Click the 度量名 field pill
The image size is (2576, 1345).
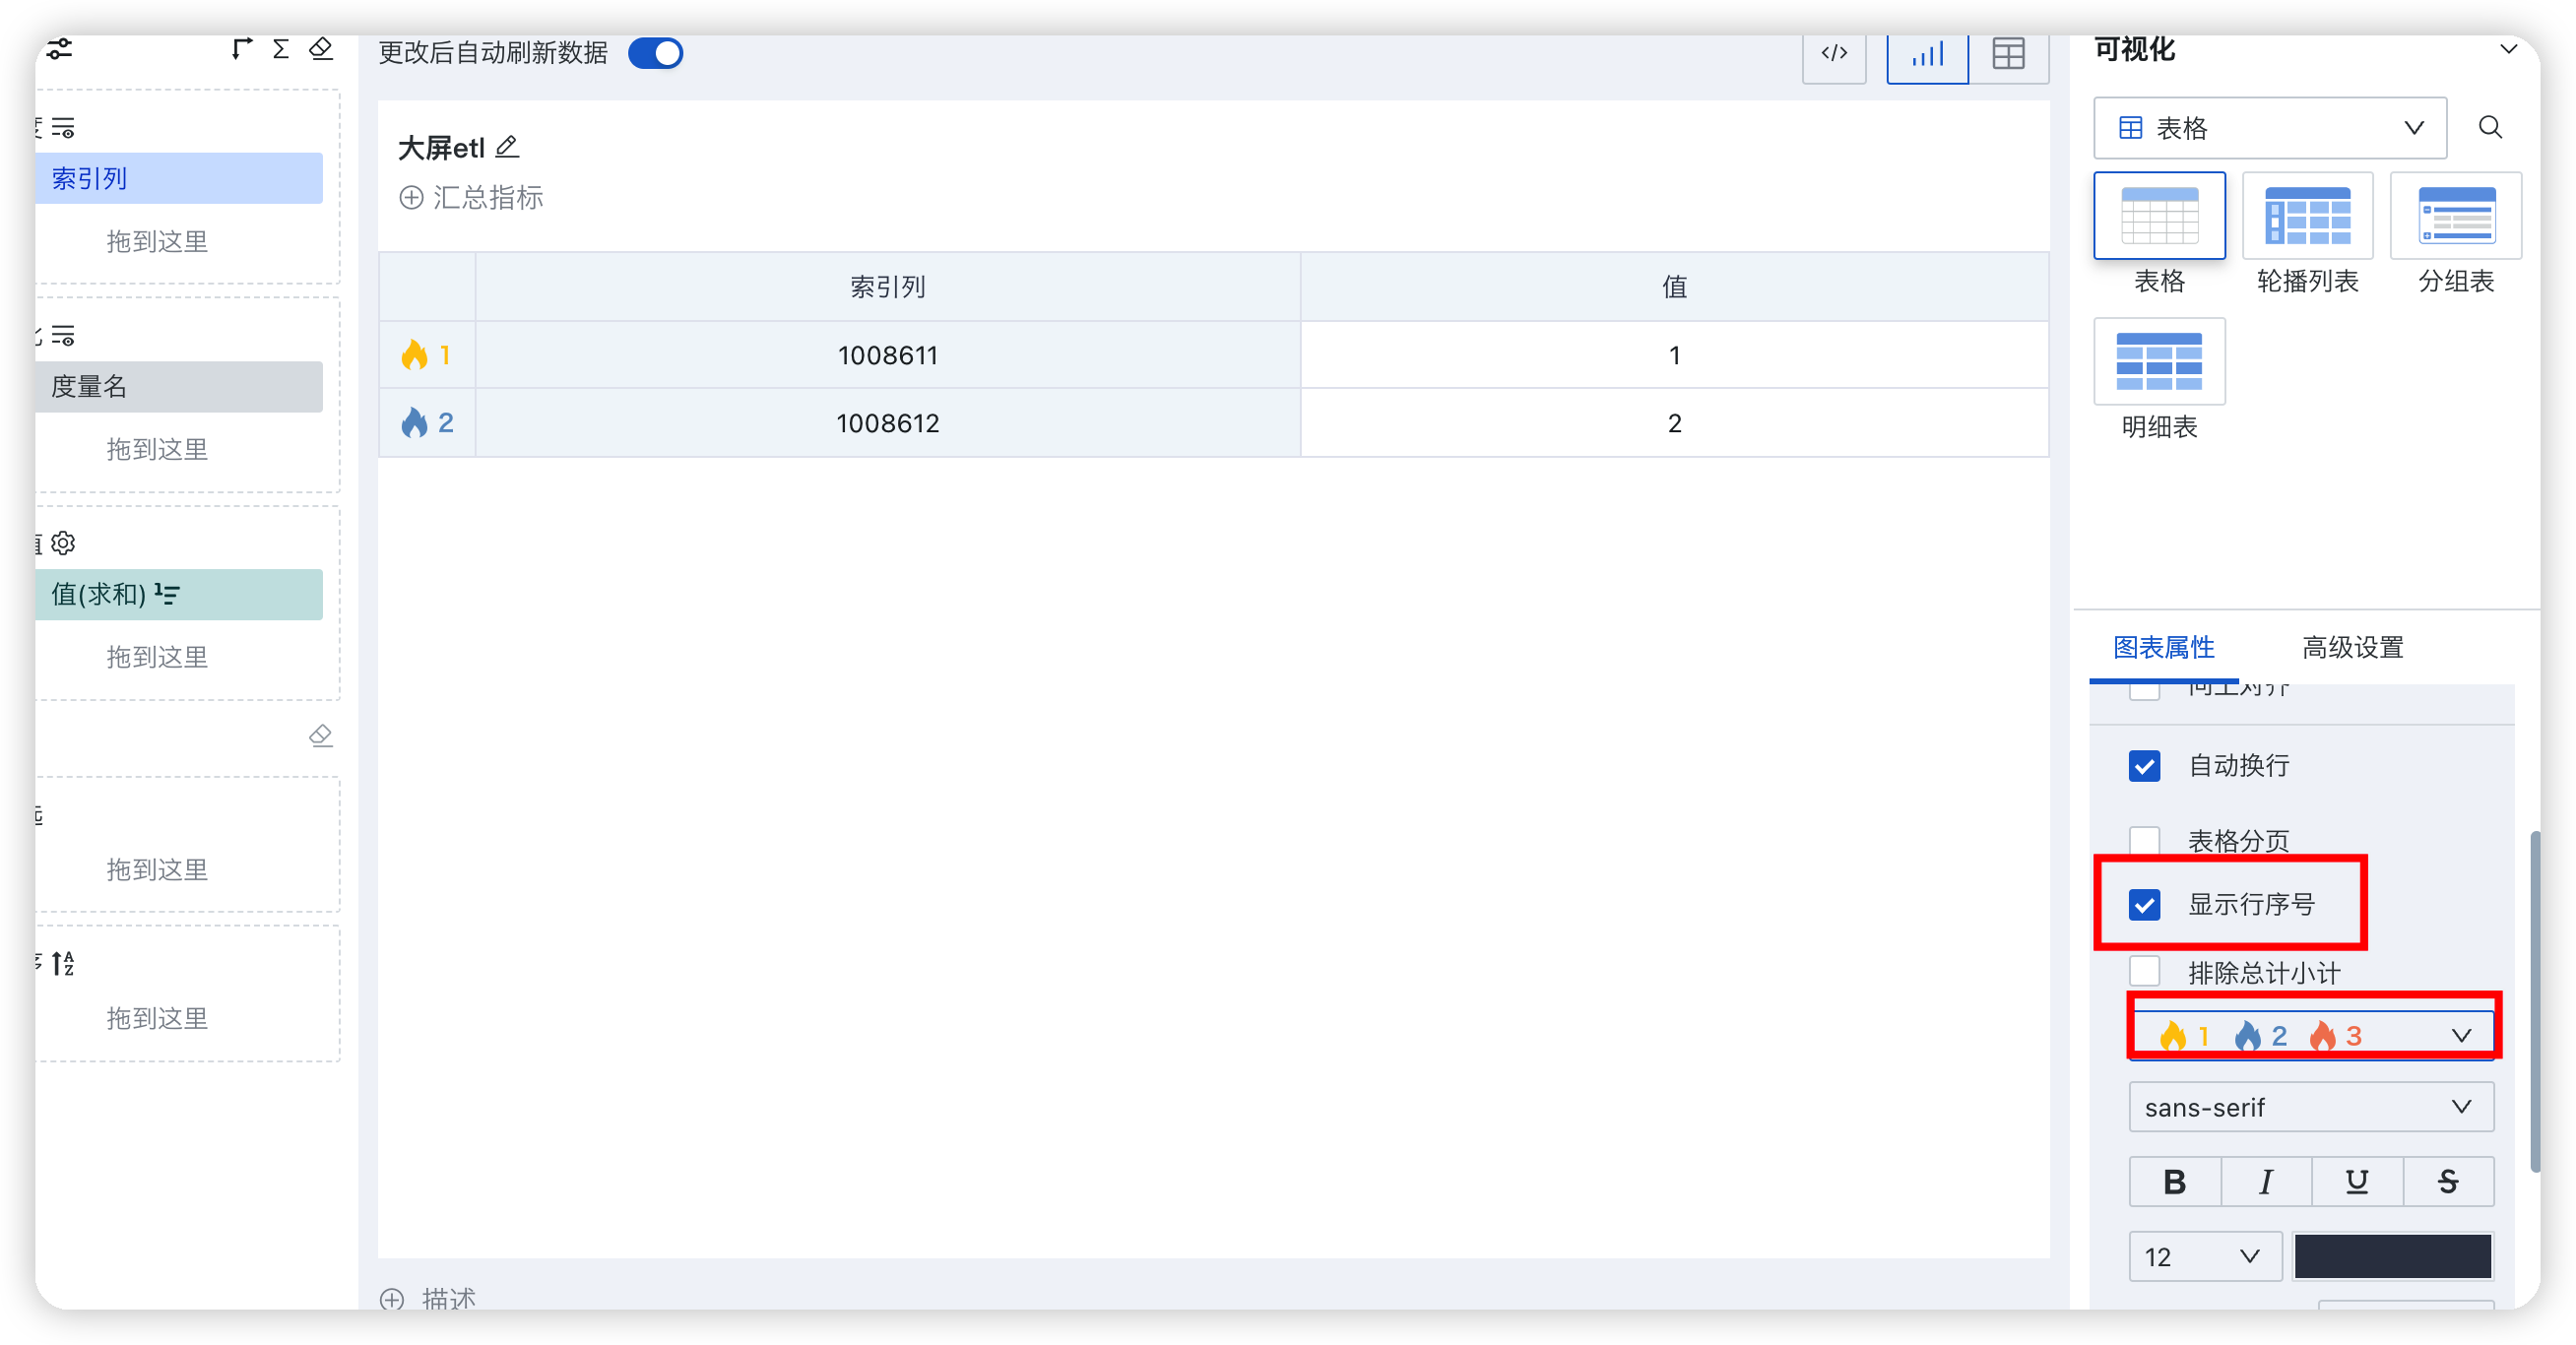(180, 386)
